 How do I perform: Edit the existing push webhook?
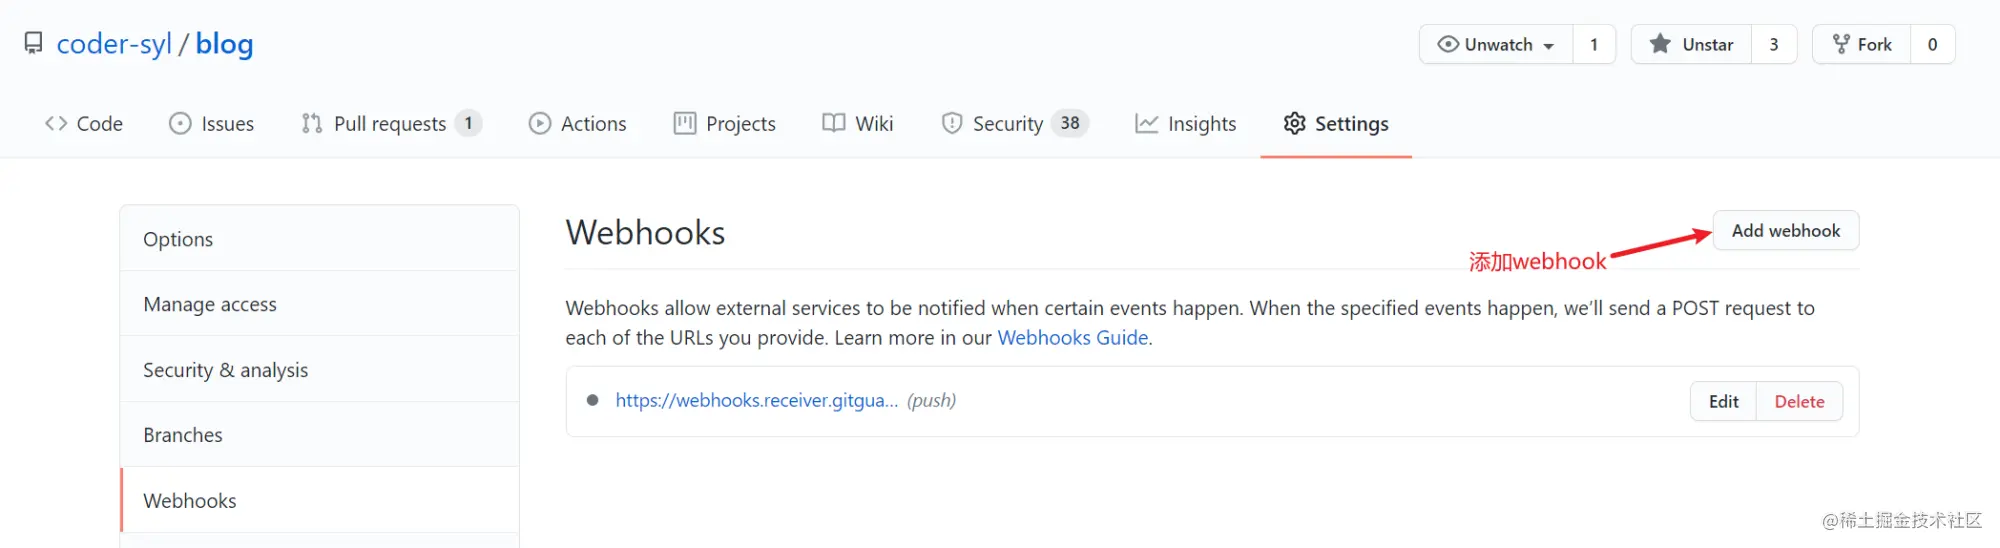[1724, 401]
